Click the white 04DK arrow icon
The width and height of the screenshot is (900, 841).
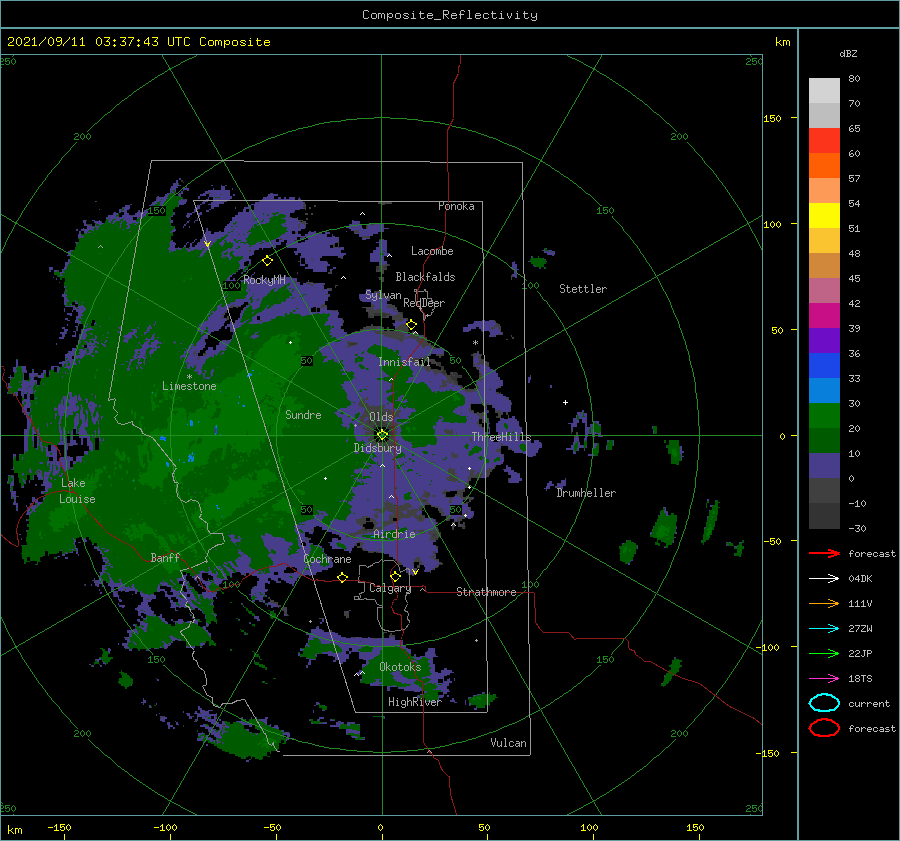click(824, 579)
